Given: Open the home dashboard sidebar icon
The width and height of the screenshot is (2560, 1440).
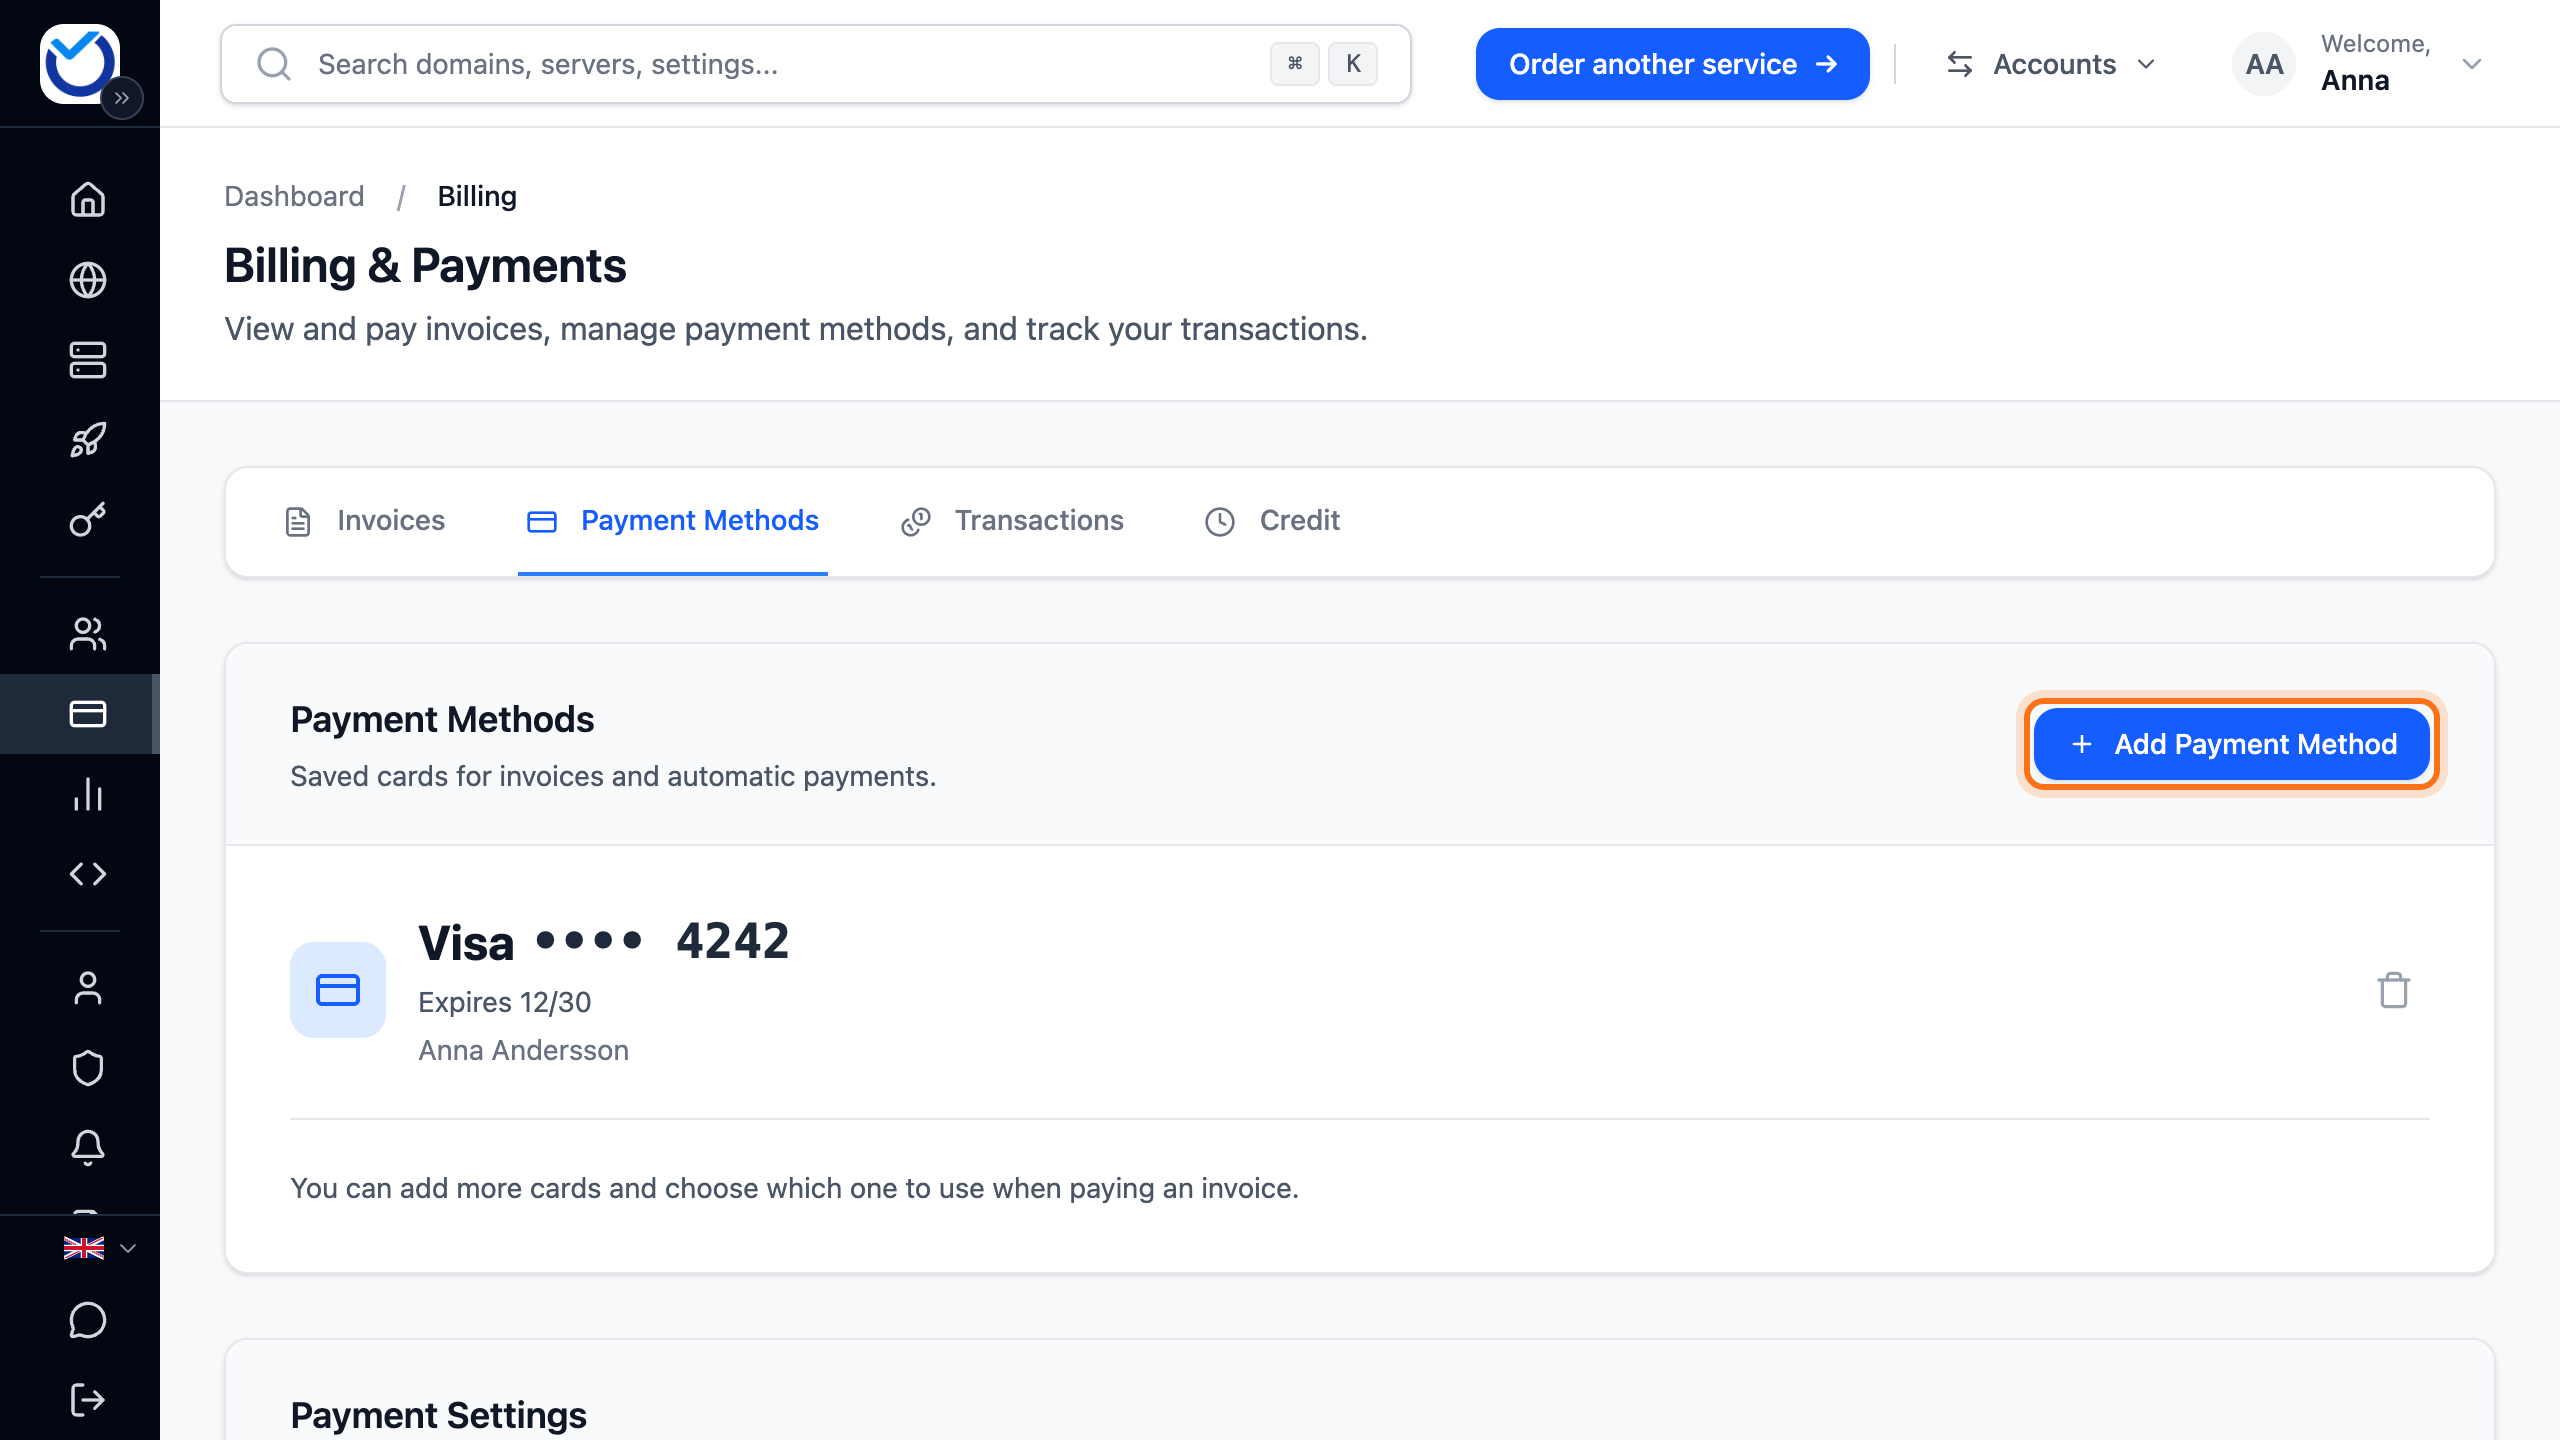Looking at the screenshot, I should tap(88, 199).
